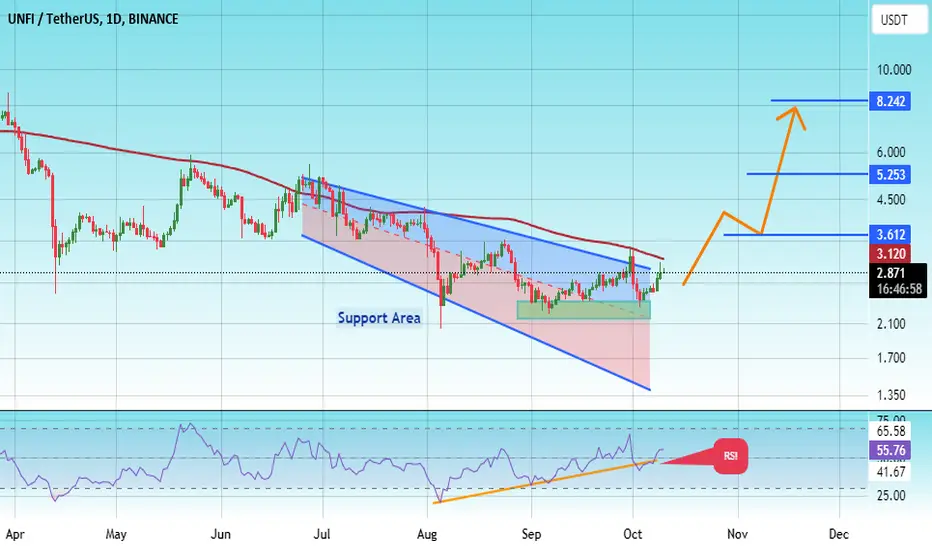Click the Apr label on time axis
The height and width of the screenshot is (550, 932).
coord(15,535)
